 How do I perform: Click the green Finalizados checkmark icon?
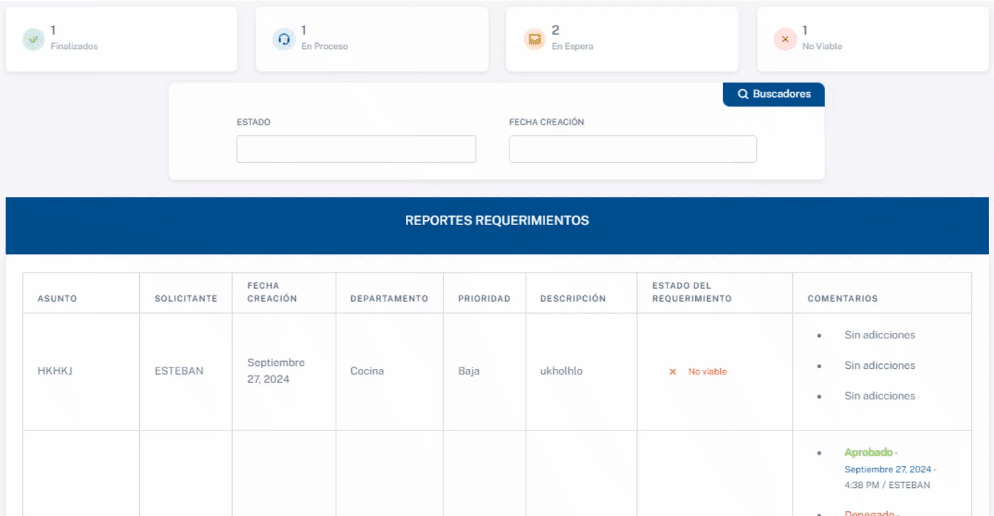(x=33, y=39)
